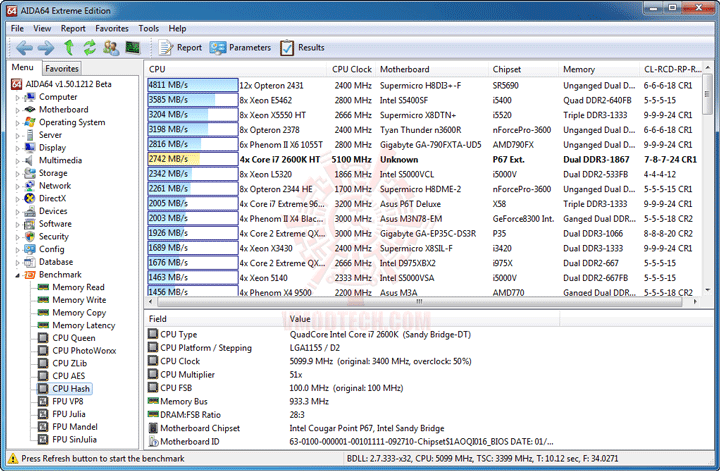Screen dimensions: 720x471
Task: Sort by the CPU Clock column header
Action: (351, 69)
